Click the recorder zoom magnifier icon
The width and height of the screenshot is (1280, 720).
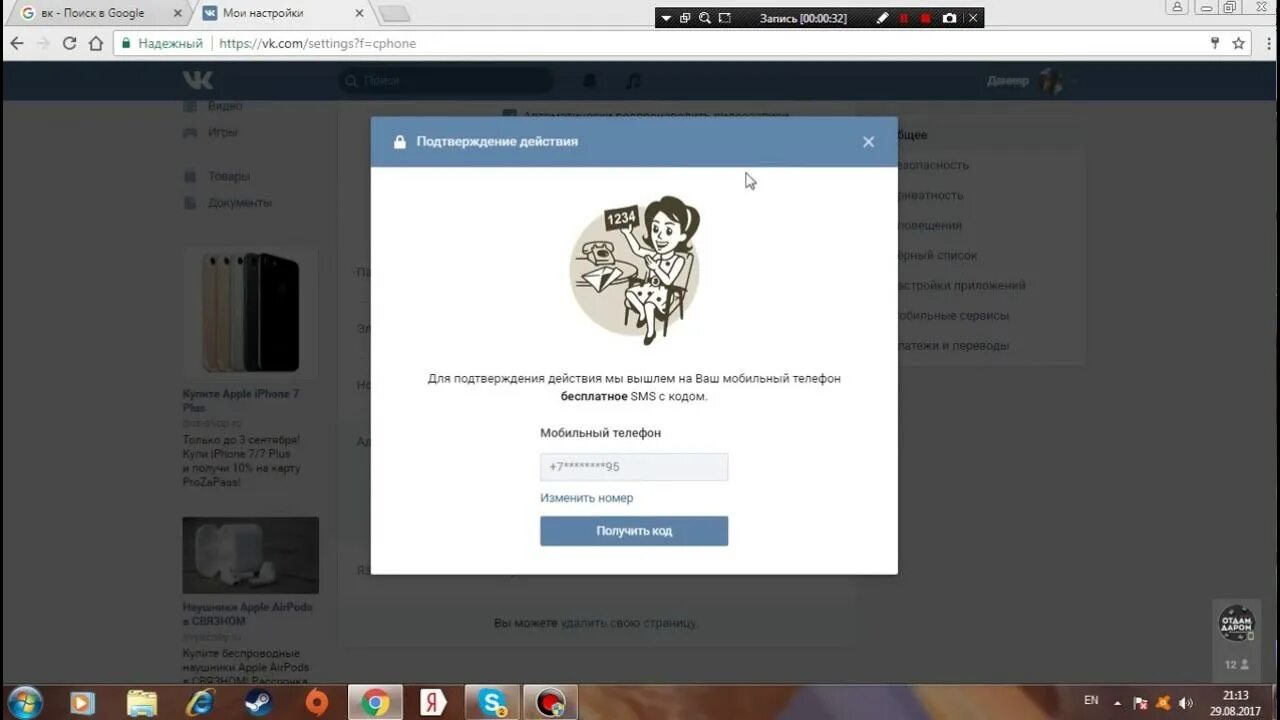pos(705,18)
